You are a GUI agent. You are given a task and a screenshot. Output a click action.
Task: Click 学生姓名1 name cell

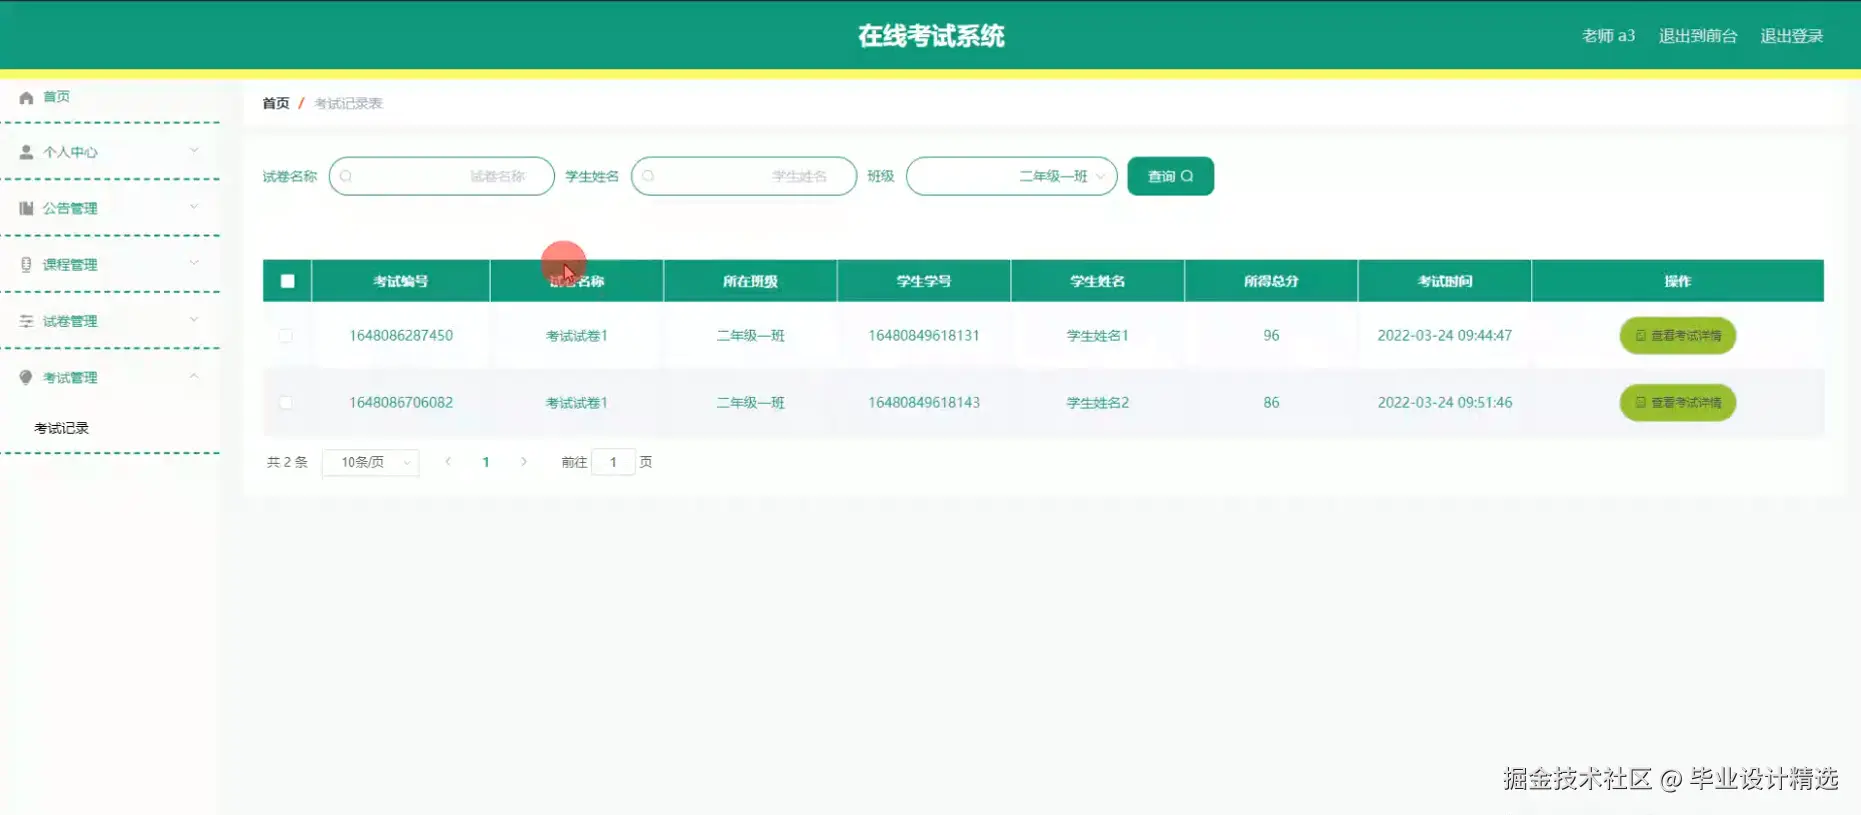[1098, 336]
